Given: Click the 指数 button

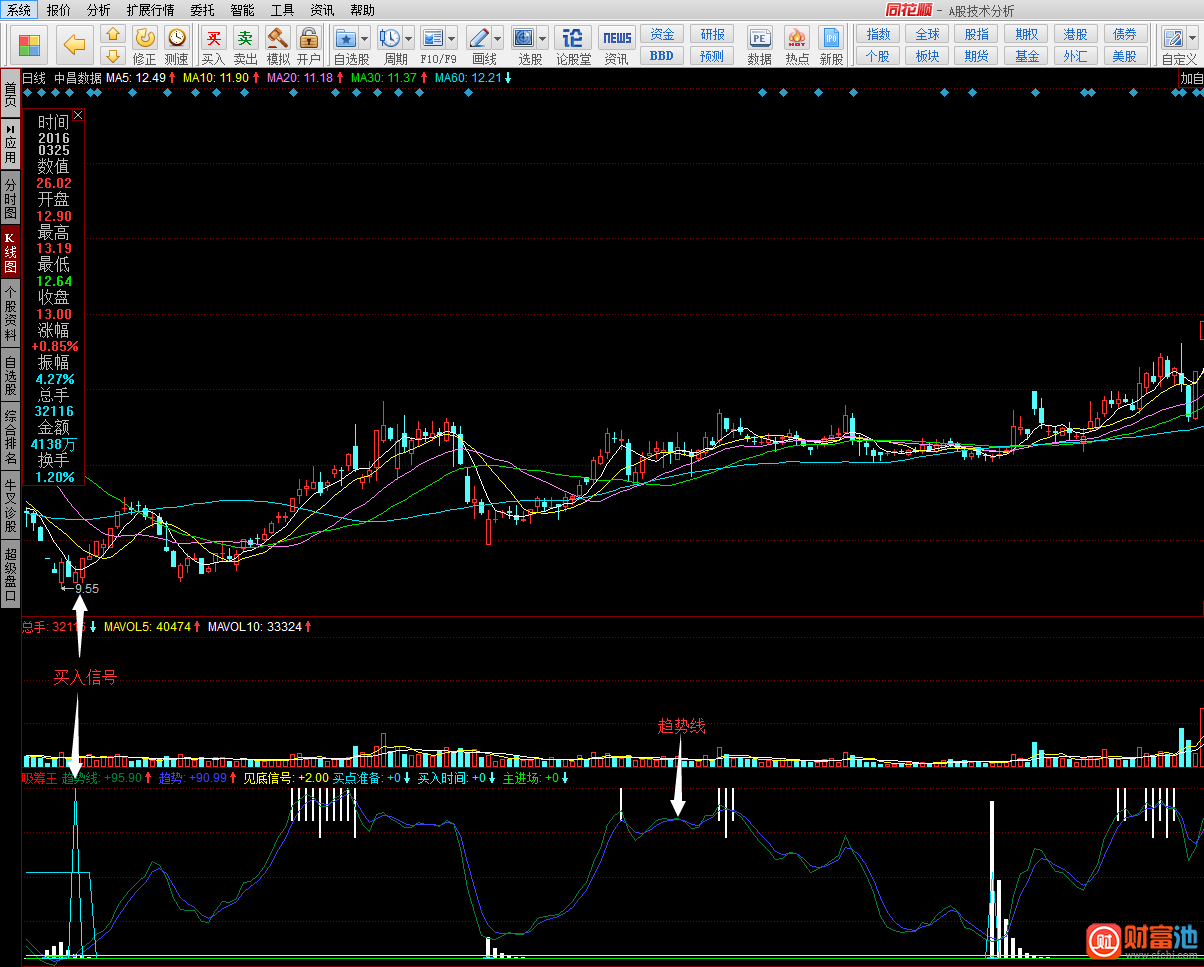Looking at the screenshot, I should 878,34.
